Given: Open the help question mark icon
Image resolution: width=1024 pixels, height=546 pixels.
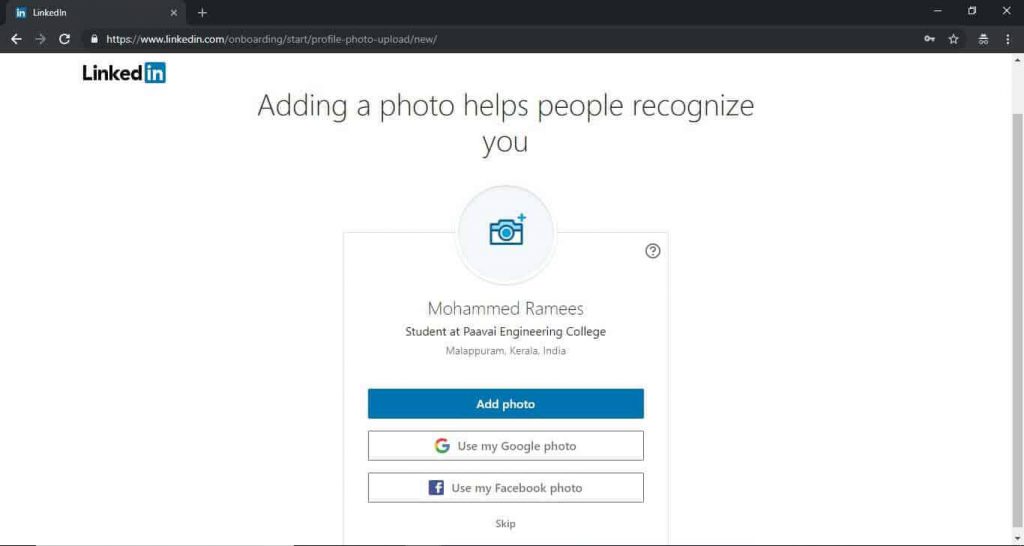Looking at the screenshot, I should (652, 251).
